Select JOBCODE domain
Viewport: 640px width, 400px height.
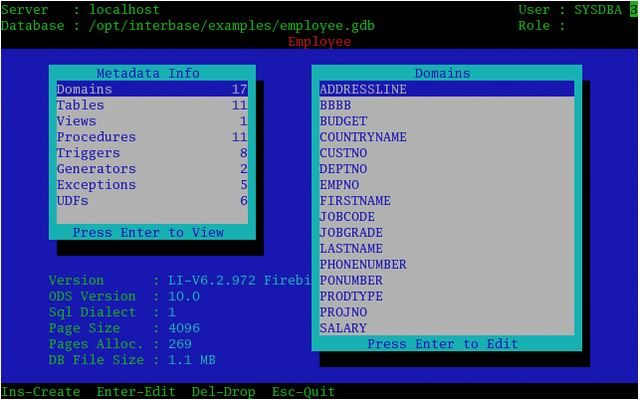point(447,216)
